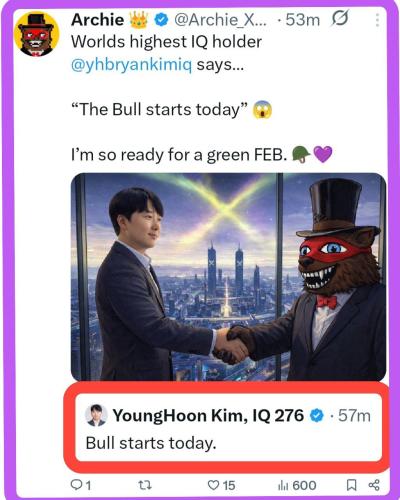Click YoungHoon Kim's small avatar
This screenshot has width=400, height=500.
point(96,415)
